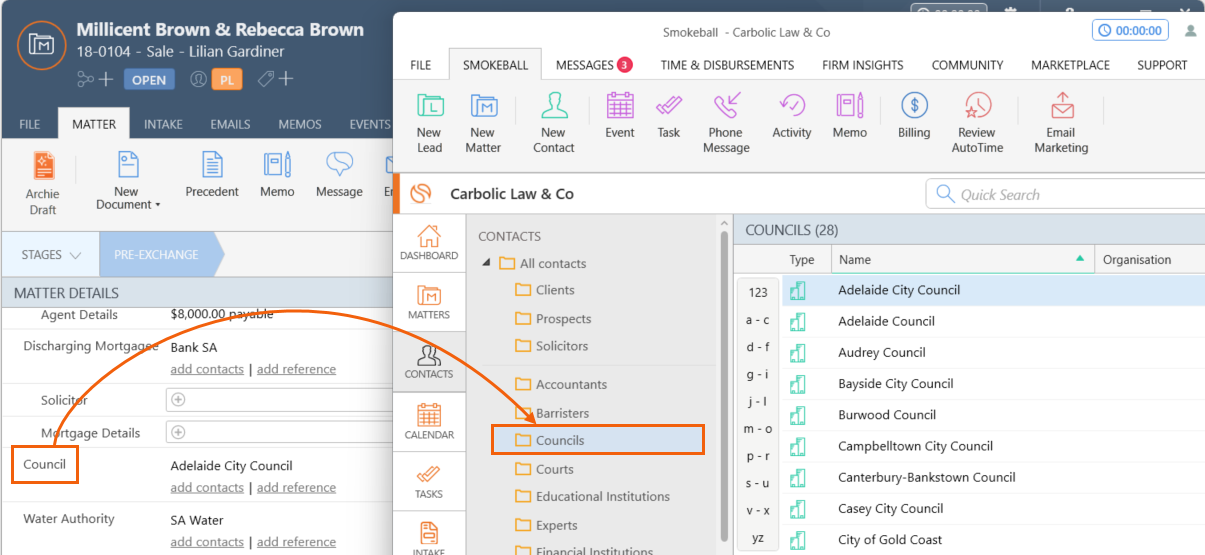Open the FIRM INSIGHTS tab
This screenshot has height=555, width=1205.
862,65
